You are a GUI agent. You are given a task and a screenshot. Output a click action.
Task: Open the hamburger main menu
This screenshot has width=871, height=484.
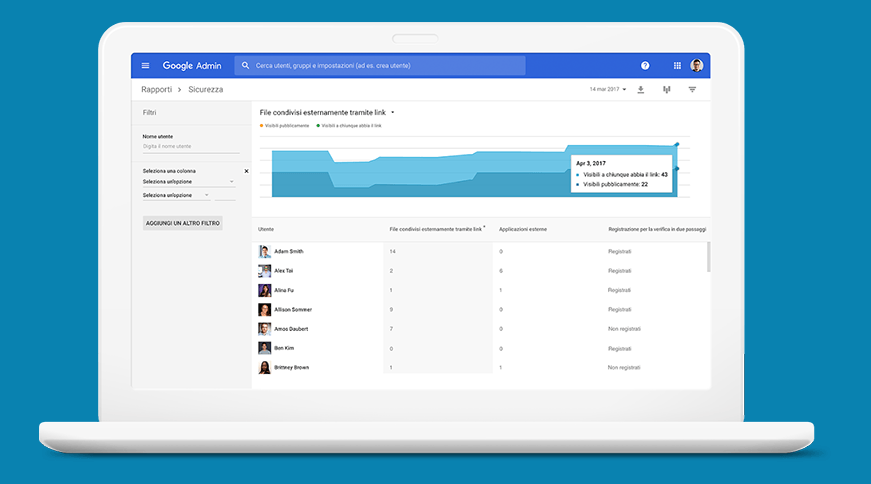pos(145,66)
